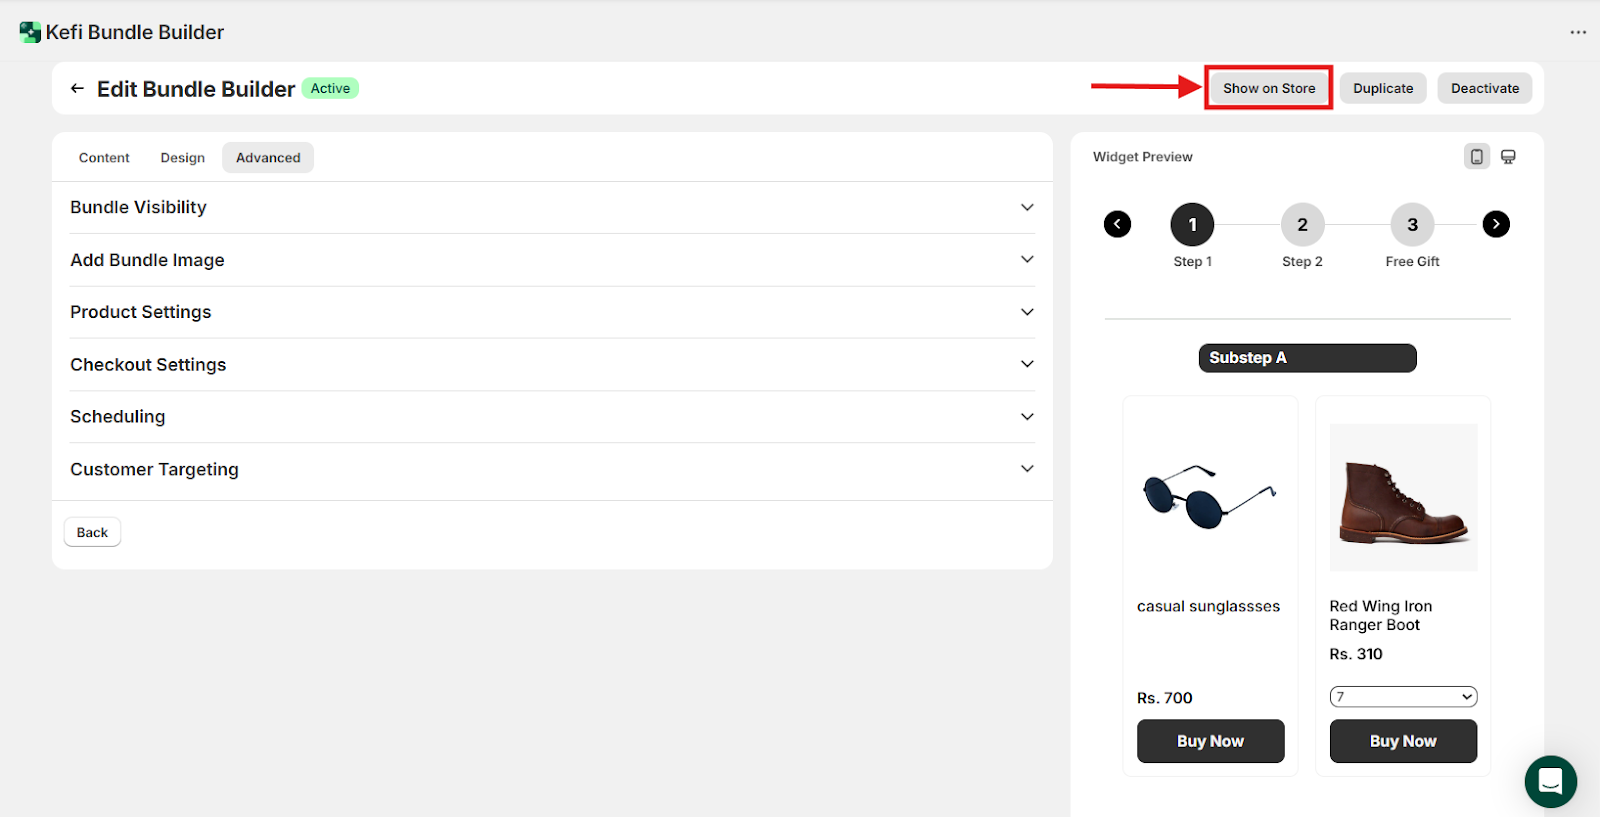The height and width of the screenshot is (817, 1600).
Task: Switch to the Design tab
Action: point(182,158)
